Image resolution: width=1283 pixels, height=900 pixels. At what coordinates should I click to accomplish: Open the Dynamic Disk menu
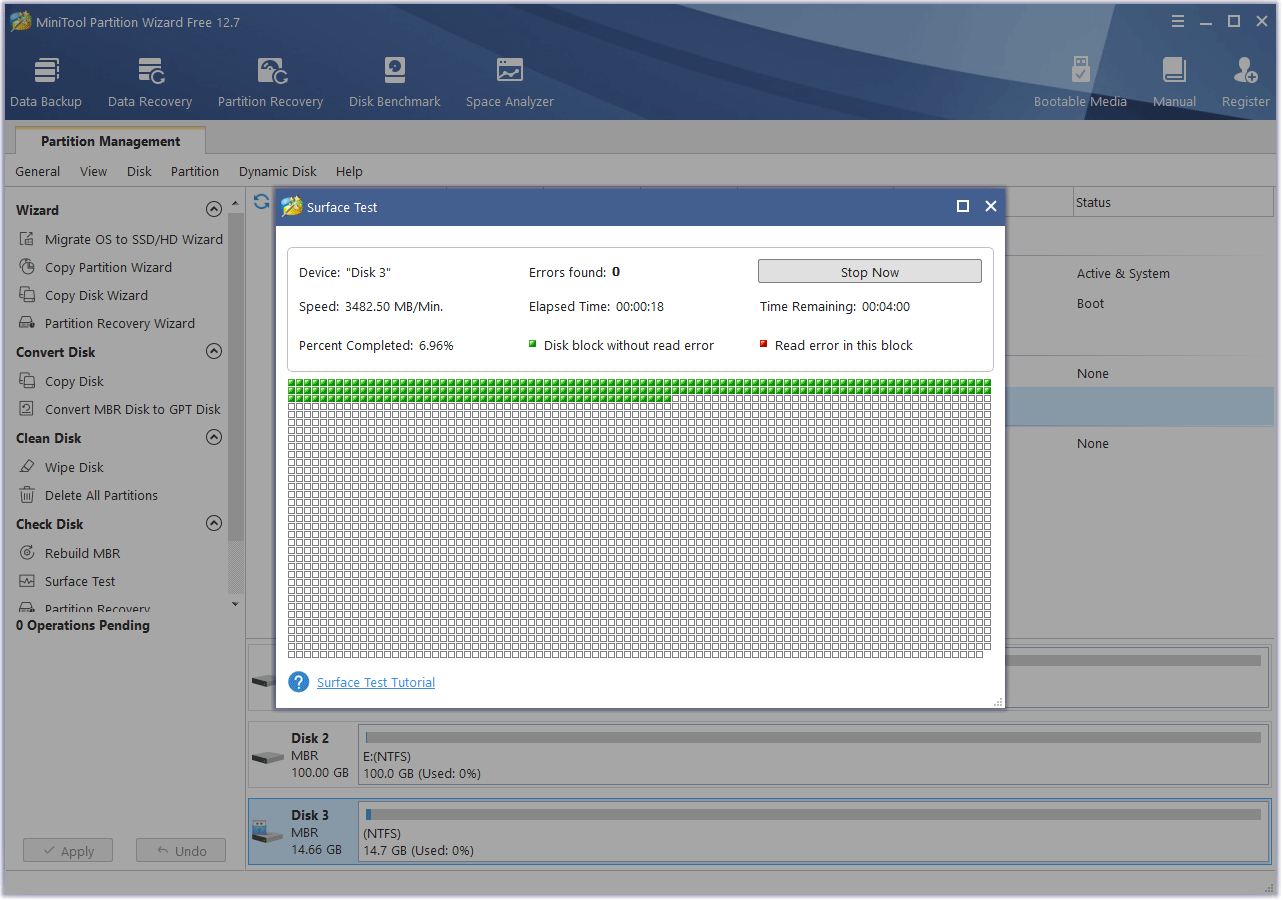click(x=278, y=172)
